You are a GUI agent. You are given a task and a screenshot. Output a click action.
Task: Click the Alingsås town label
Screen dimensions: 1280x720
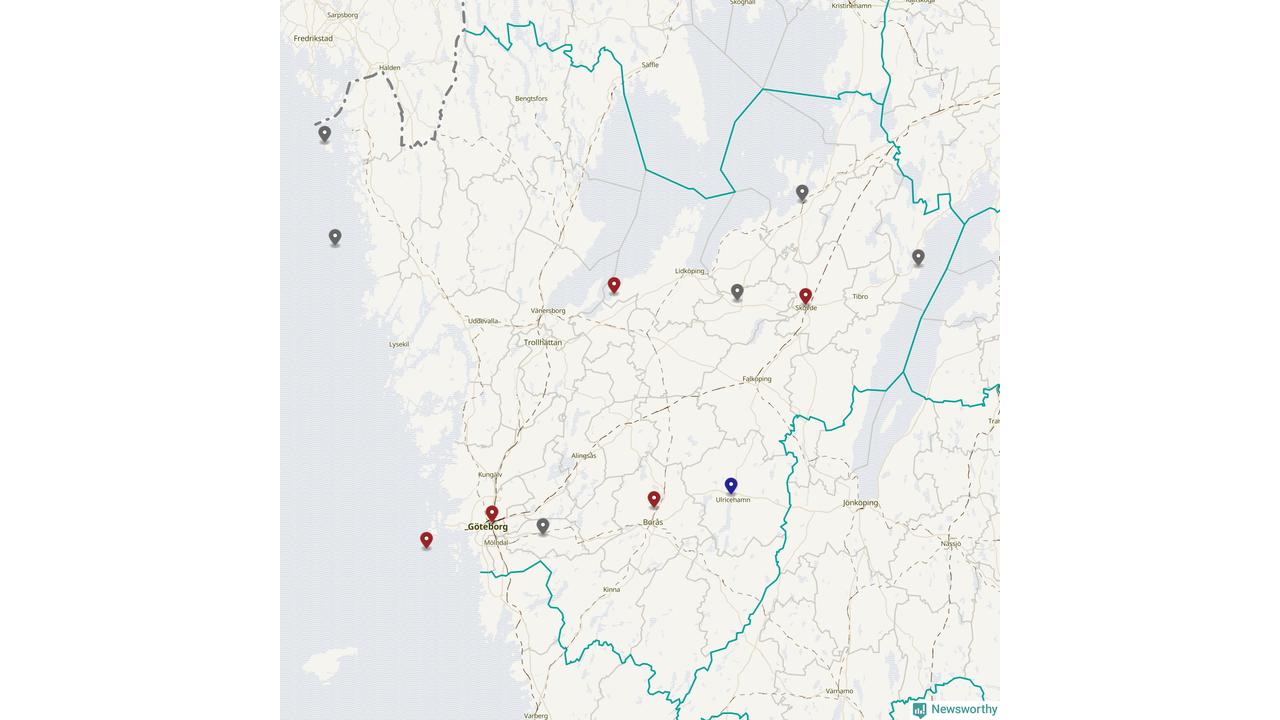point(583,456)
